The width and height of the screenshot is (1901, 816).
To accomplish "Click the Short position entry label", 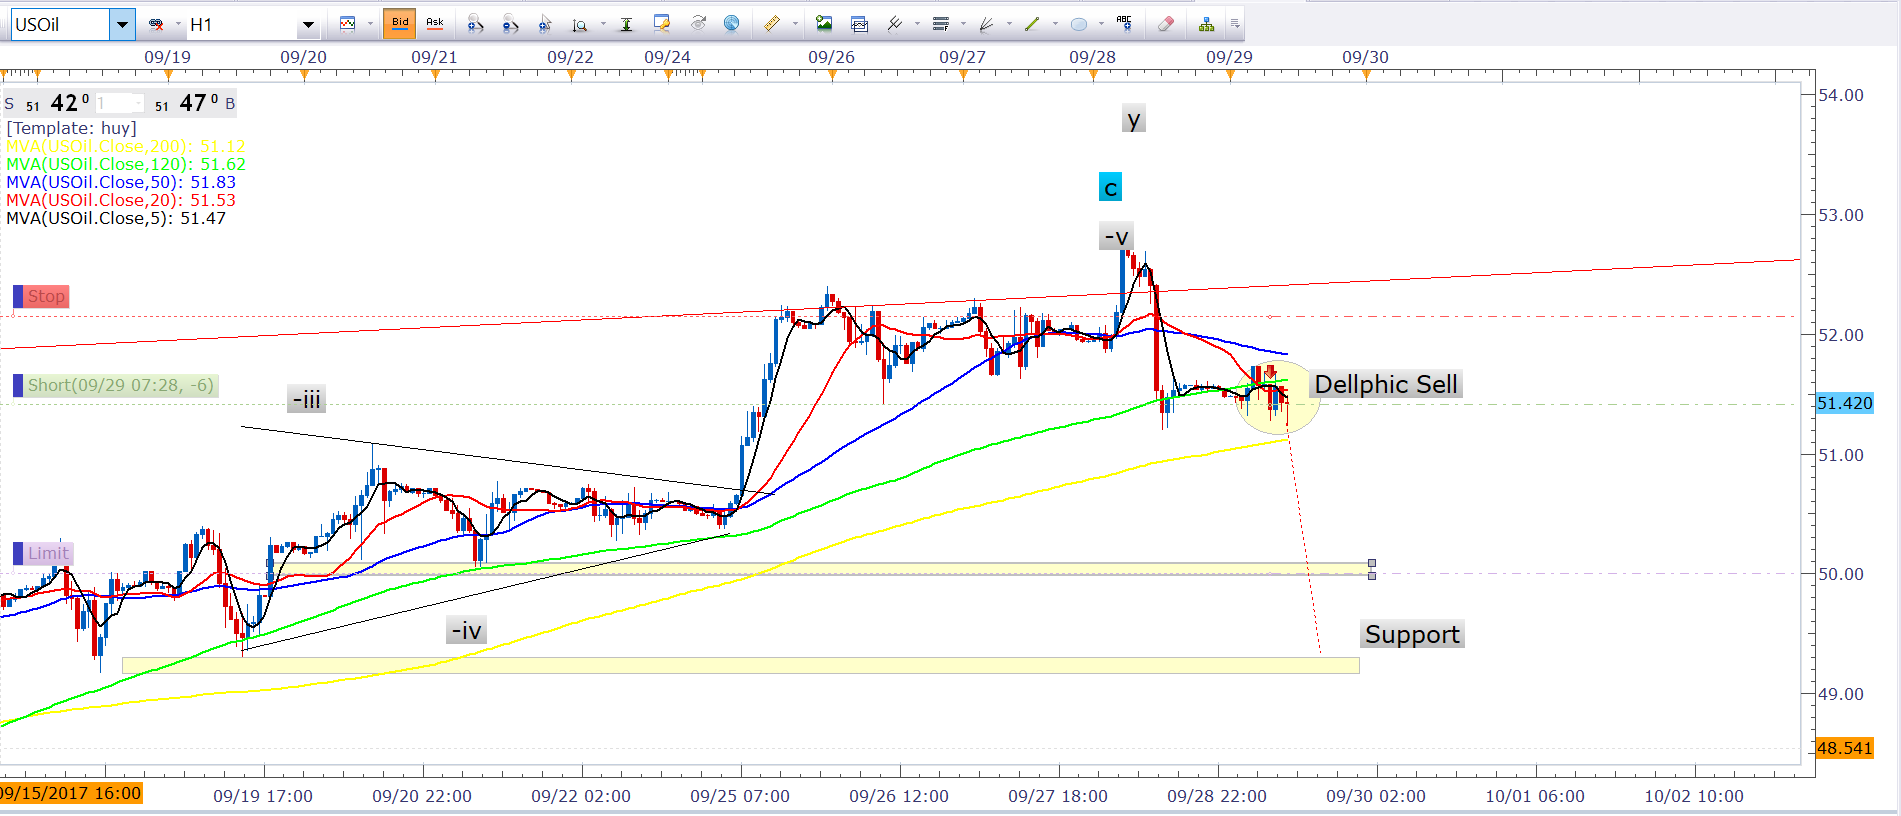I will pos(120,385).
